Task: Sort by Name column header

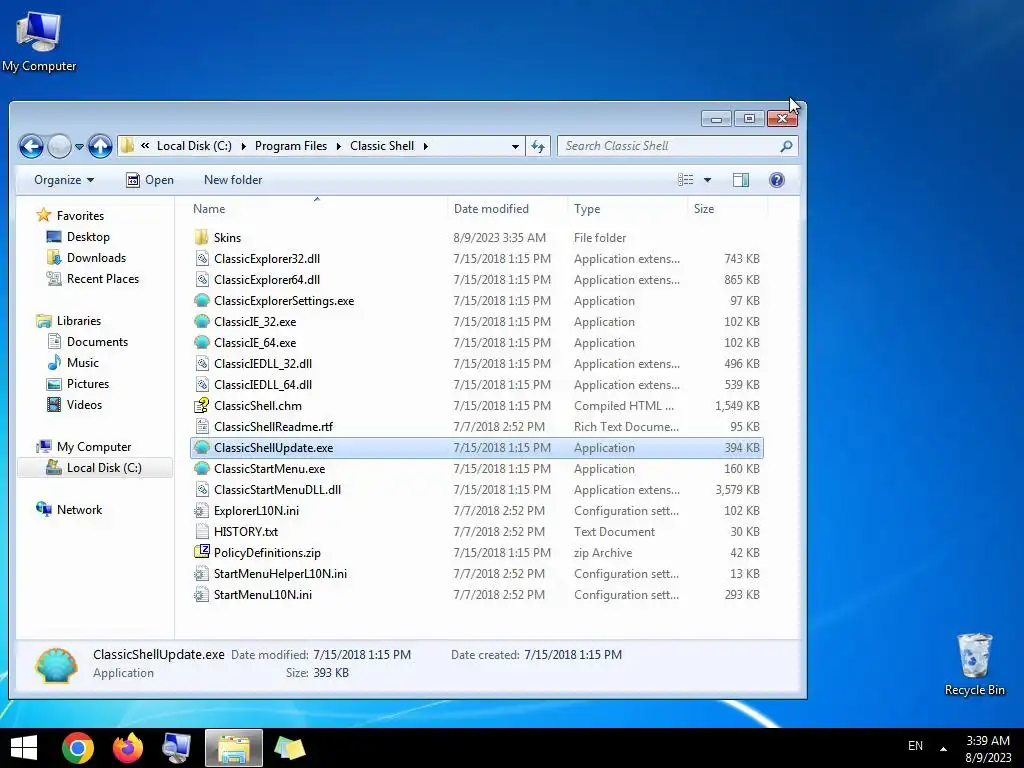Action: tap(209, 209)
